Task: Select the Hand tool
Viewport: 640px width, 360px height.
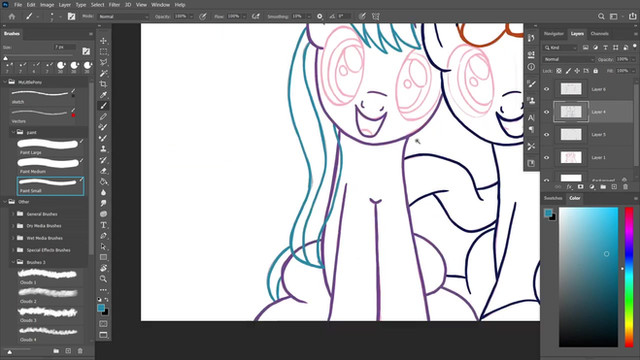Action: point(103,268)
